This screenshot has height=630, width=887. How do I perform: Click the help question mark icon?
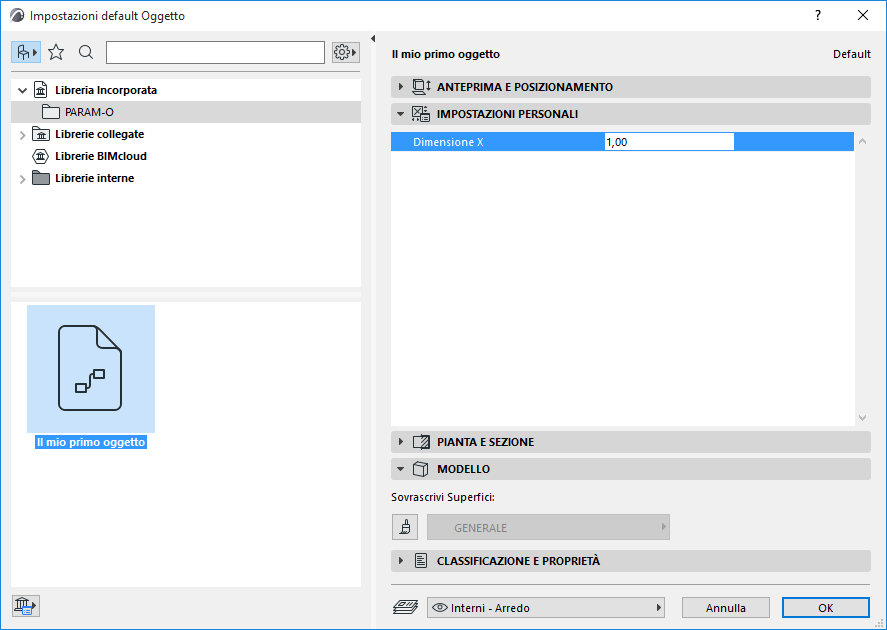(x=817, y=16)
